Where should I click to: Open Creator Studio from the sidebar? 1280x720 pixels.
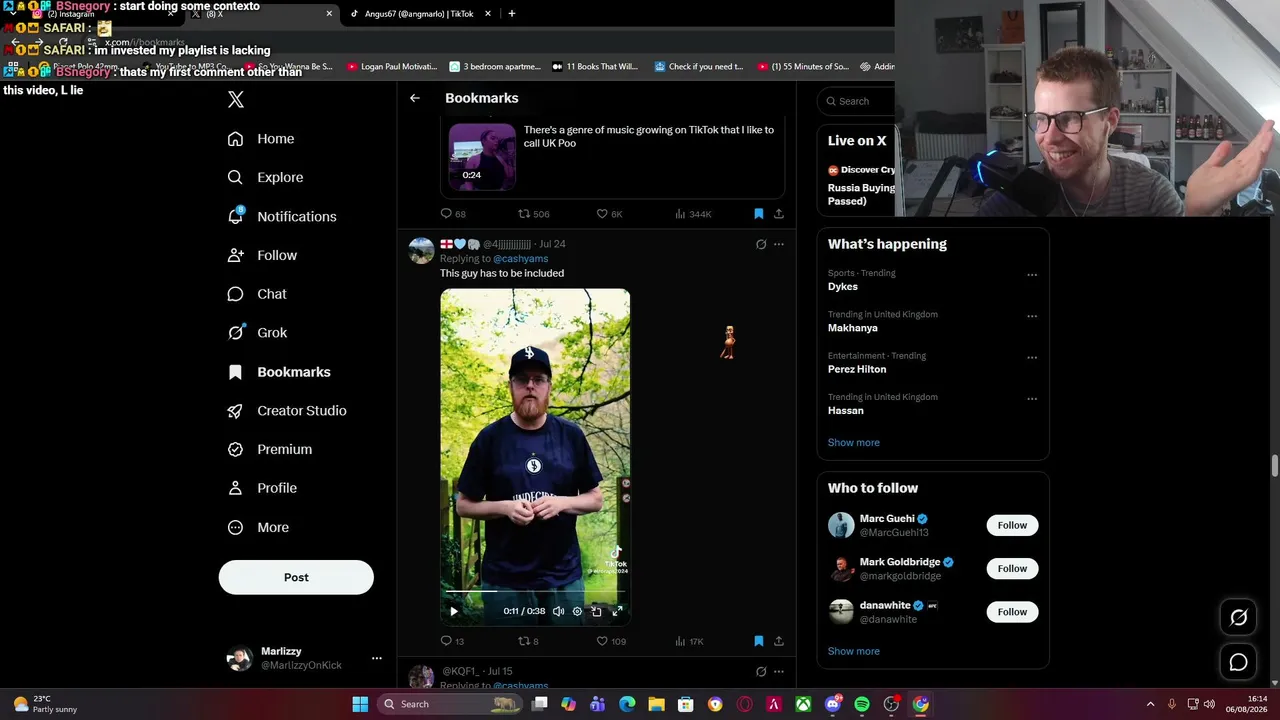coord(287,411)
